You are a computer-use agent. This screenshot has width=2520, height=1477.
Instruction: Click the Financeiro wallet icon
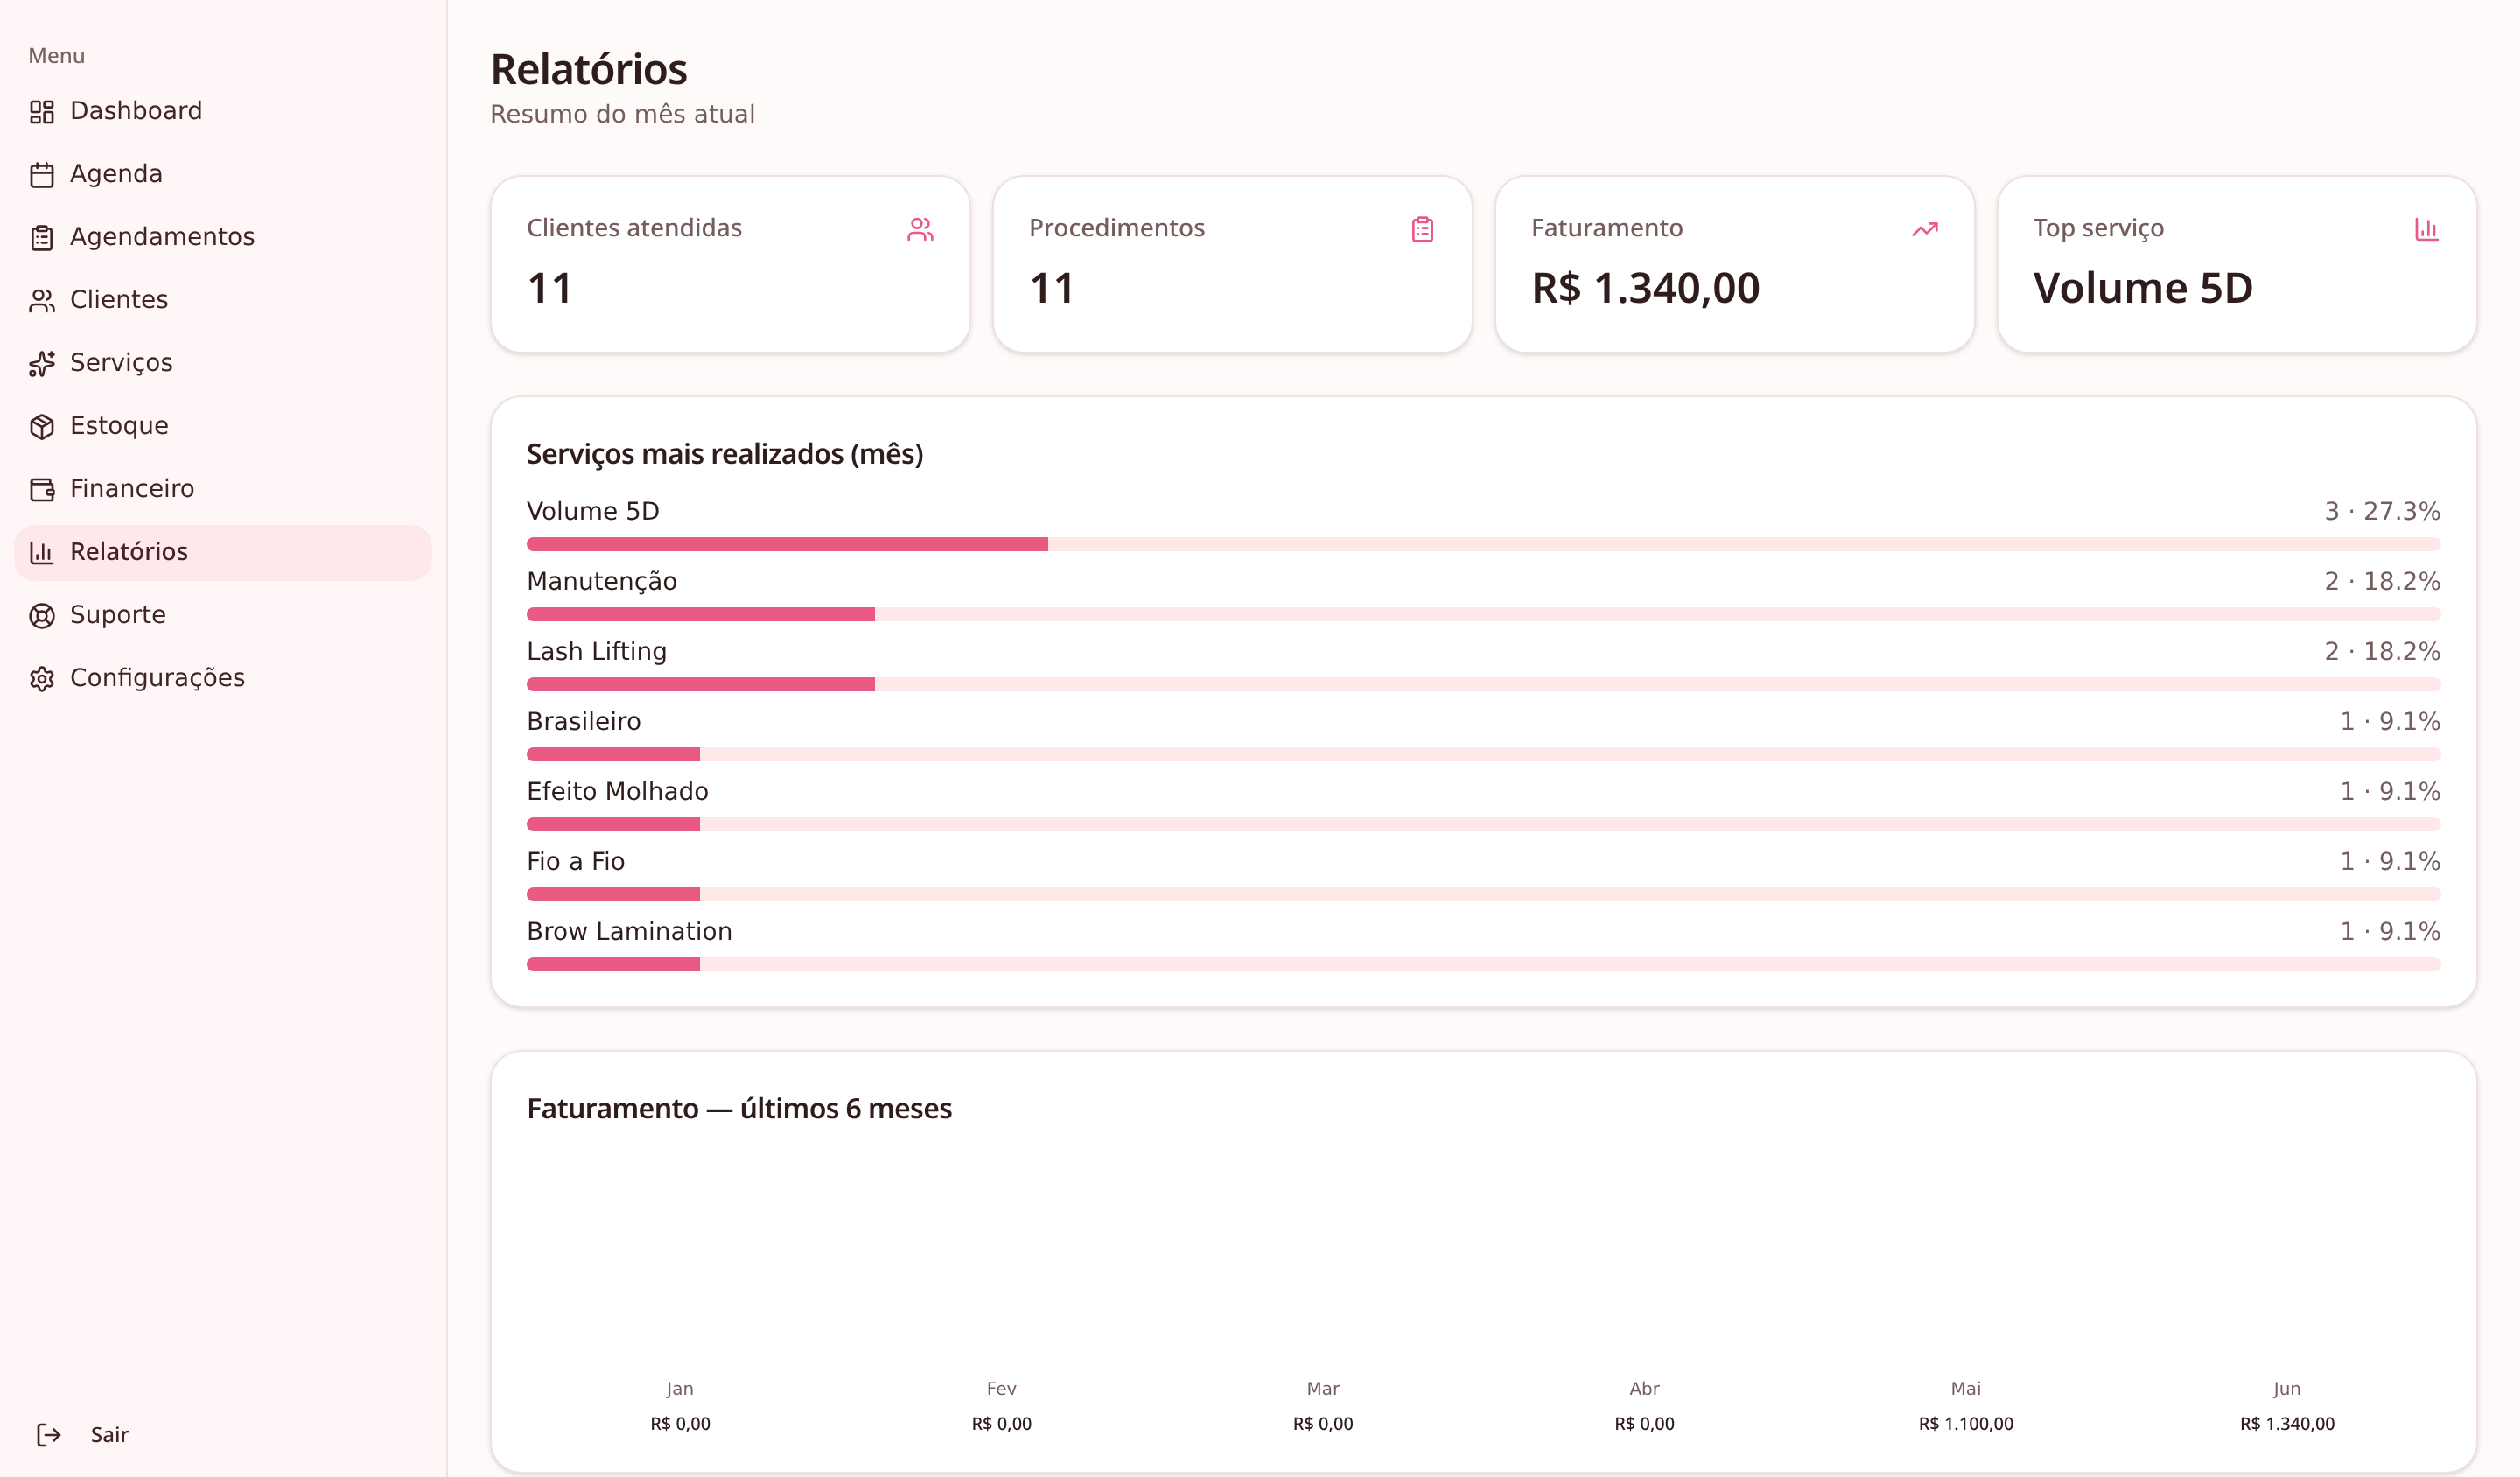(x=42, y=490)
